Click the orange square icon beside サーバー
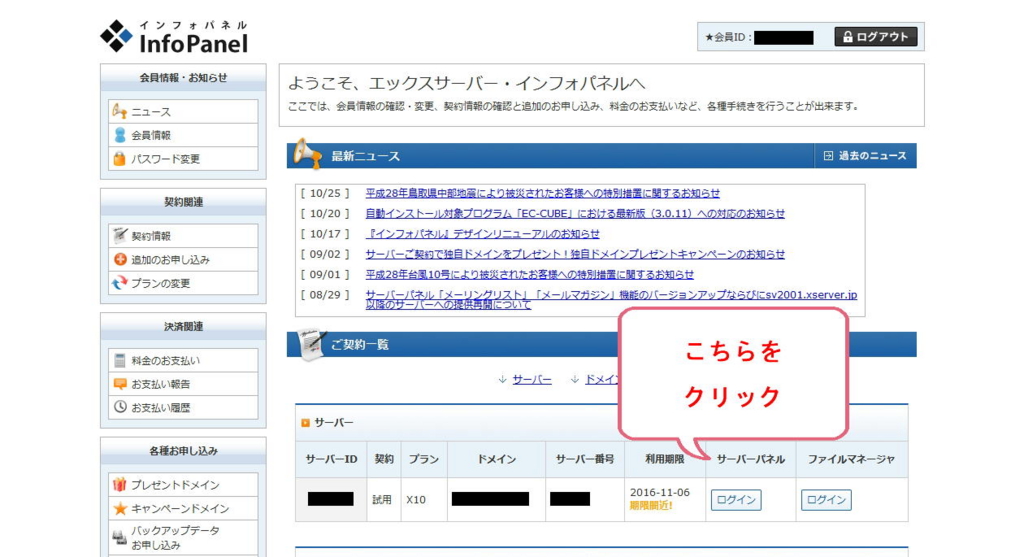 point(305,423)
